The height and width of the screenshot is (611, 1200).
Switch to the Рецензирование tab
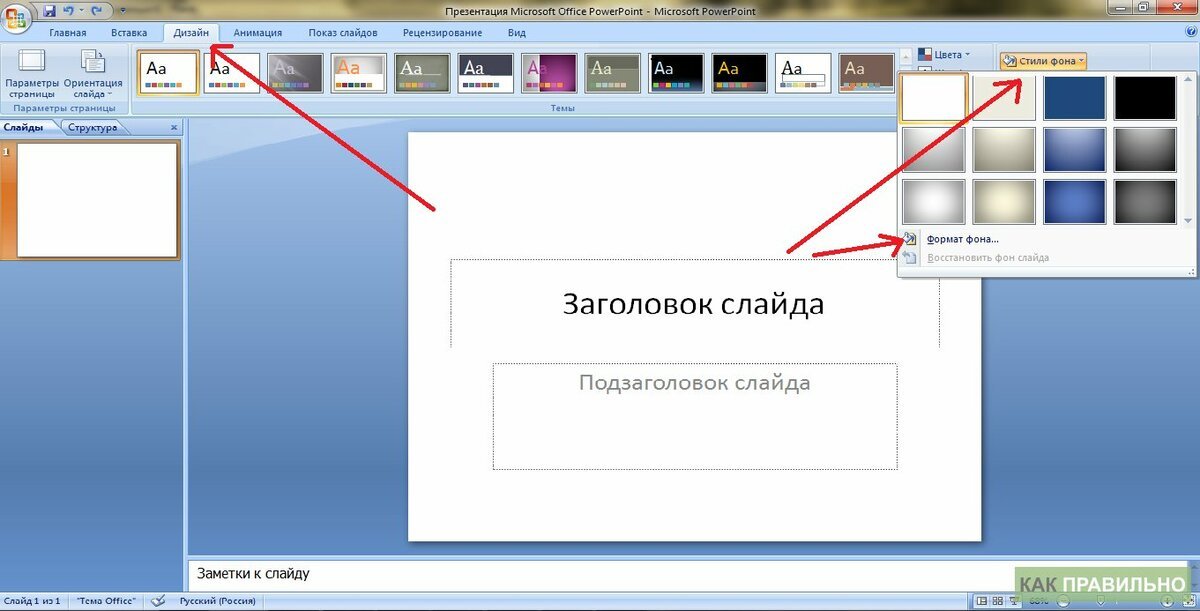click(442, 33)
